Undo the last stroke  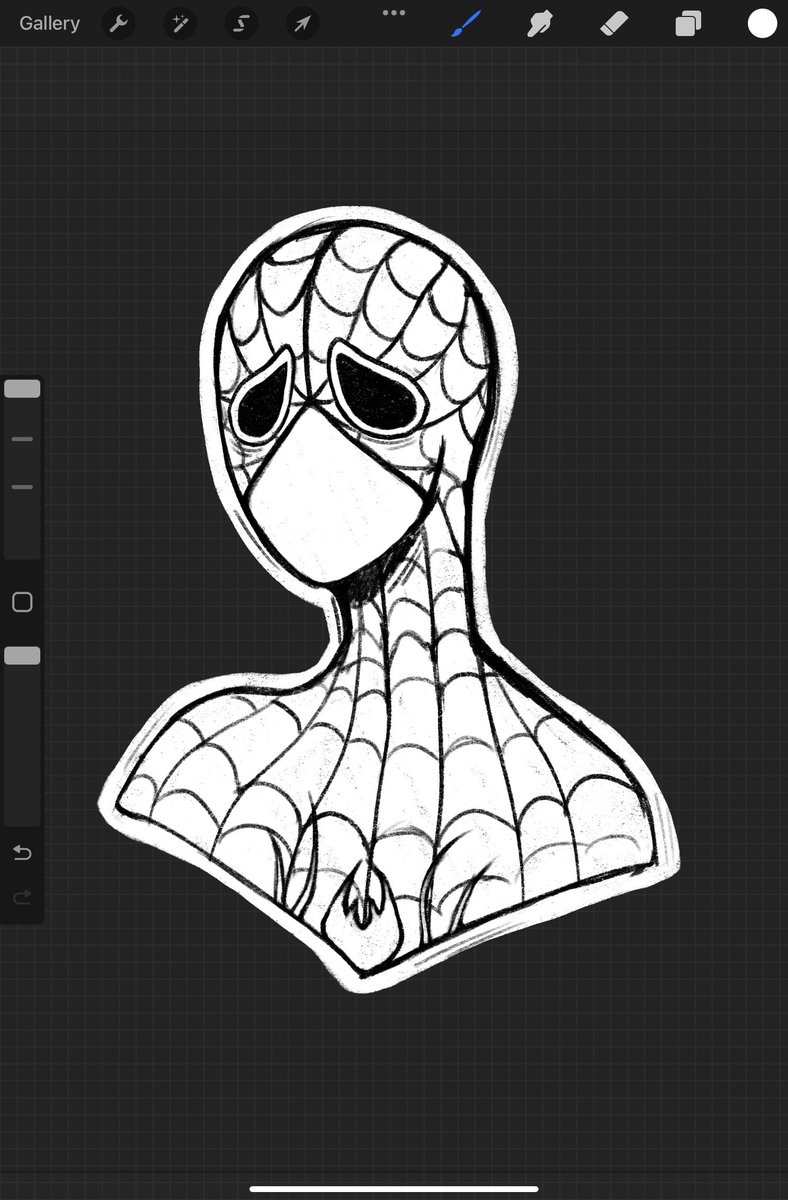coord(22,852)
